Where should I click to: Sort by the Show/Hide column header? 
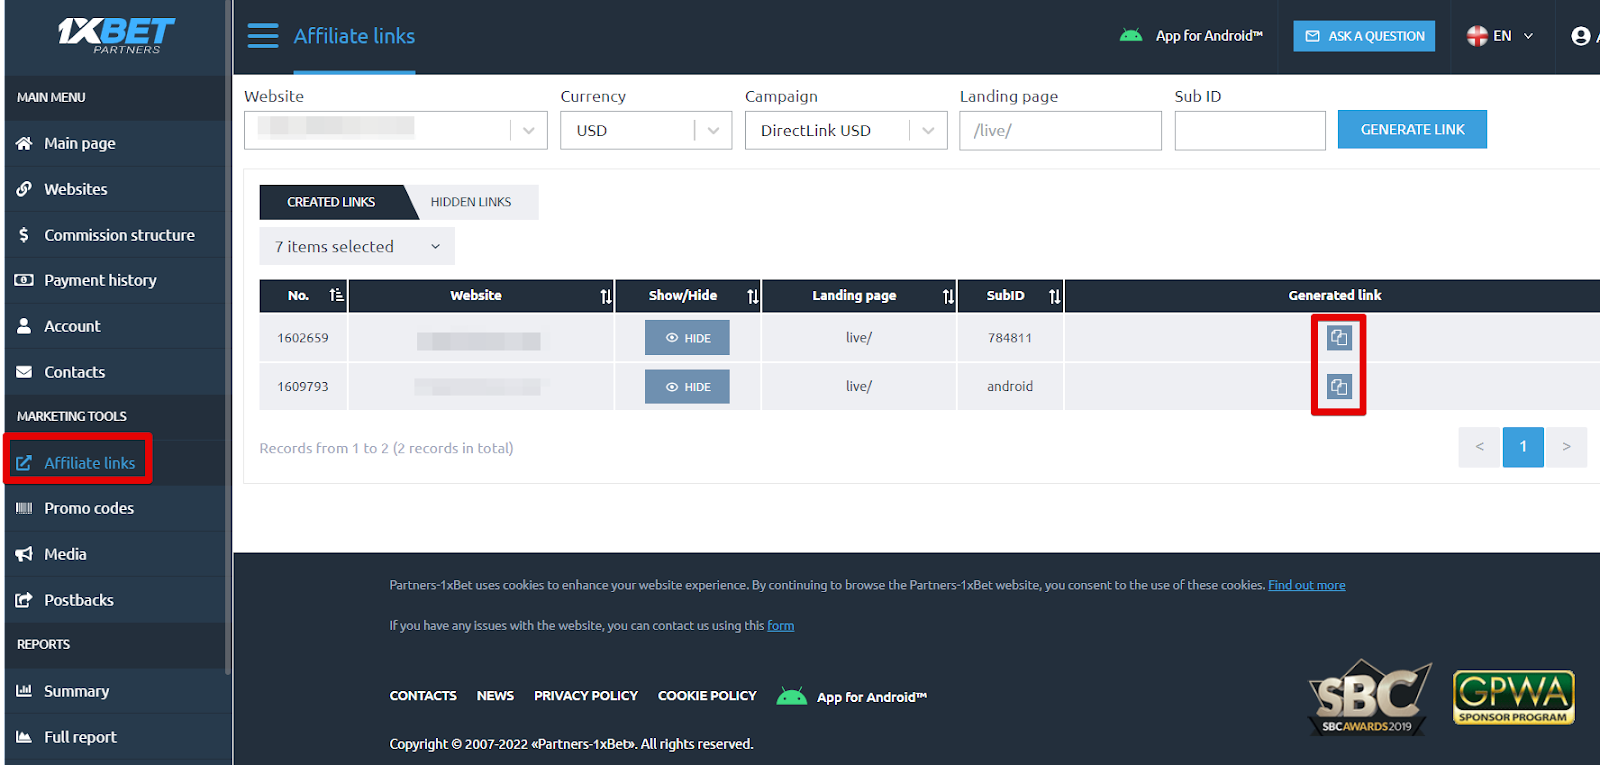[x=753, y=296]
